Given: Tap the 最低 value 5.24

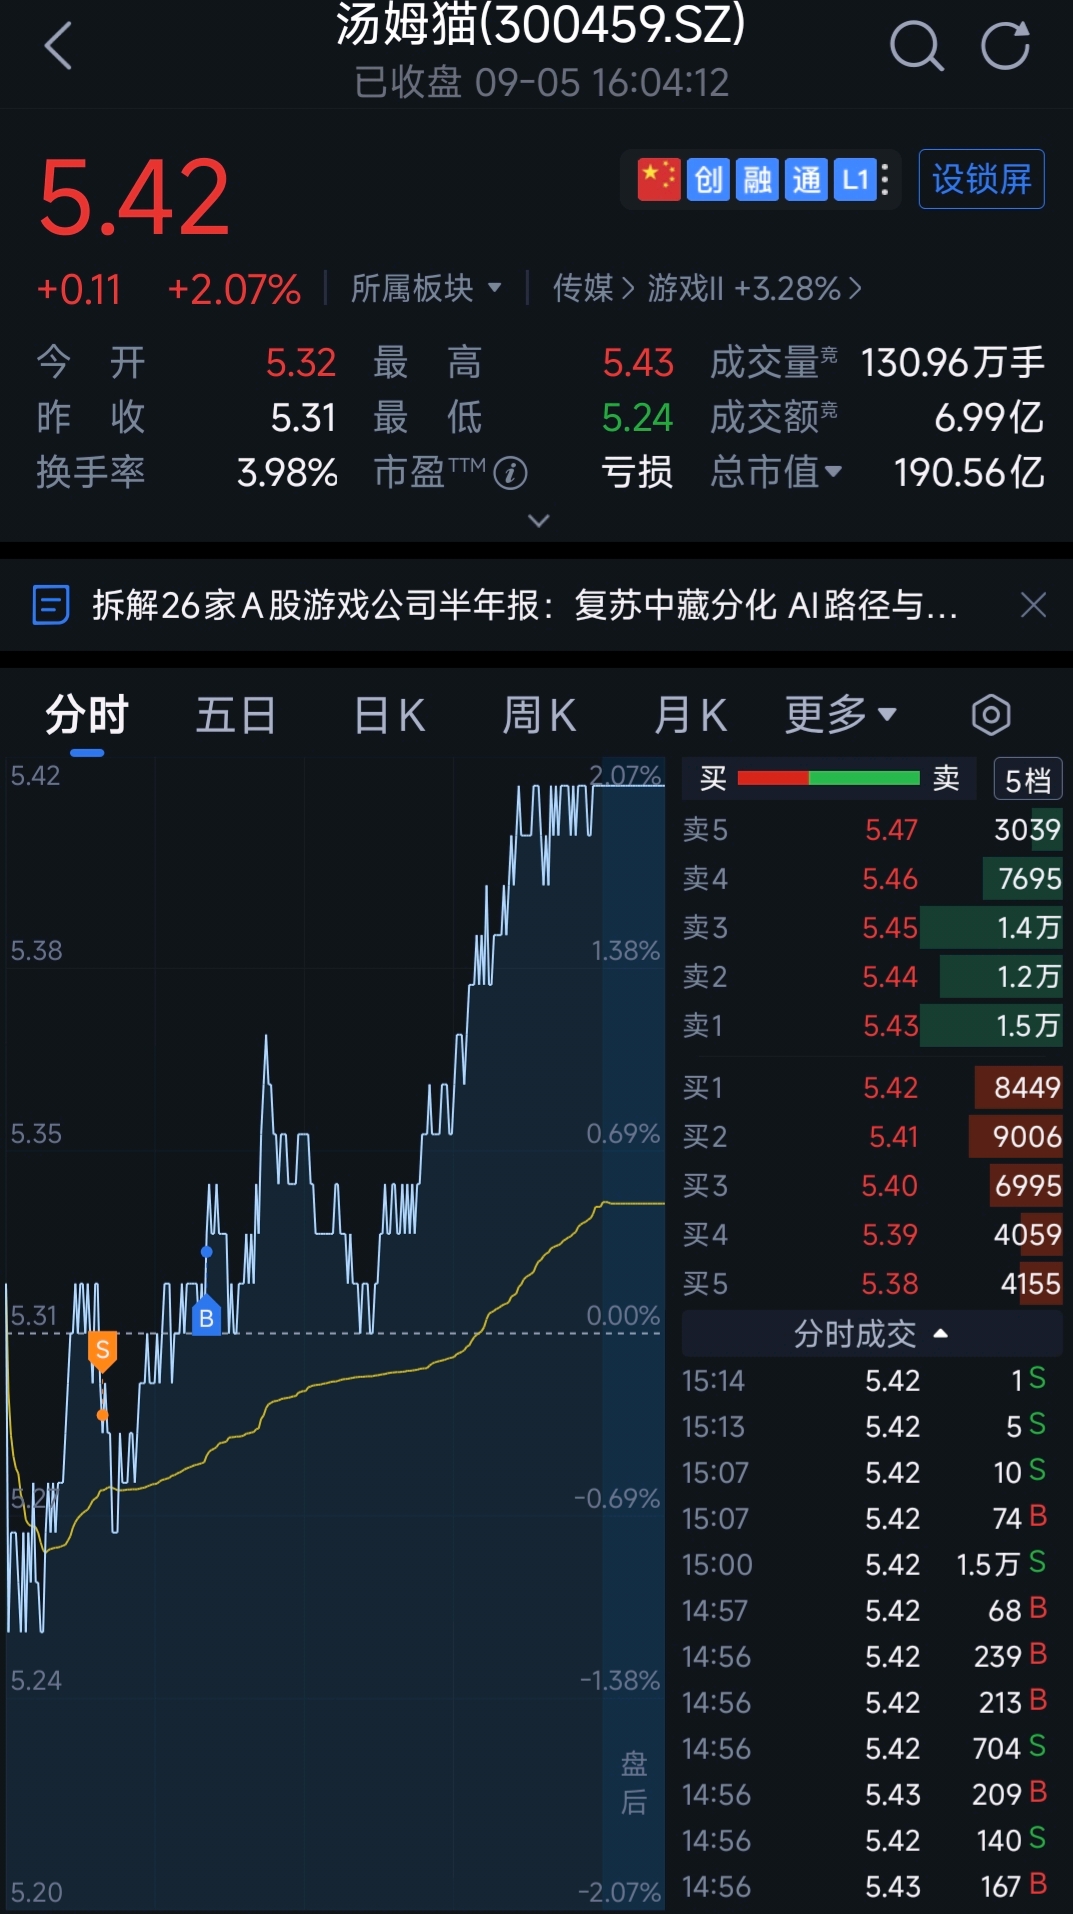Looking at the screenshot, I should (637, 418).
